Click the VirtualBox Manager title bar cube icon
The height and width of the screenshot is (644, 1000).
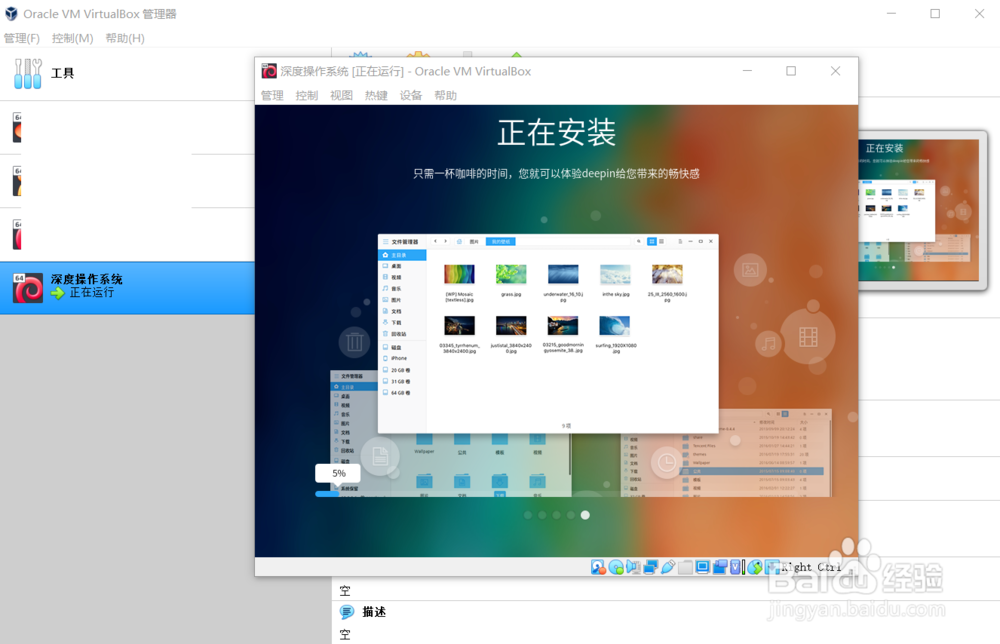click(11, 14)
